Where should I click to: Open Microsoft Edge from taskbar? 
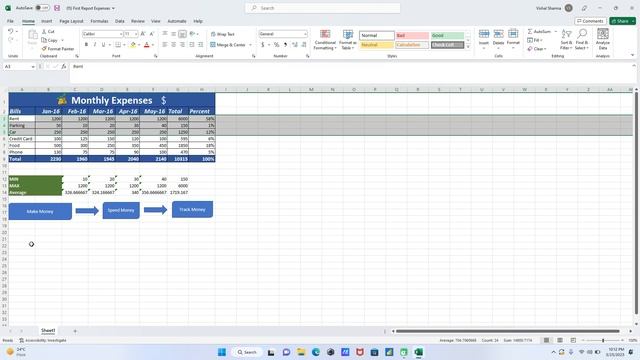316,352
